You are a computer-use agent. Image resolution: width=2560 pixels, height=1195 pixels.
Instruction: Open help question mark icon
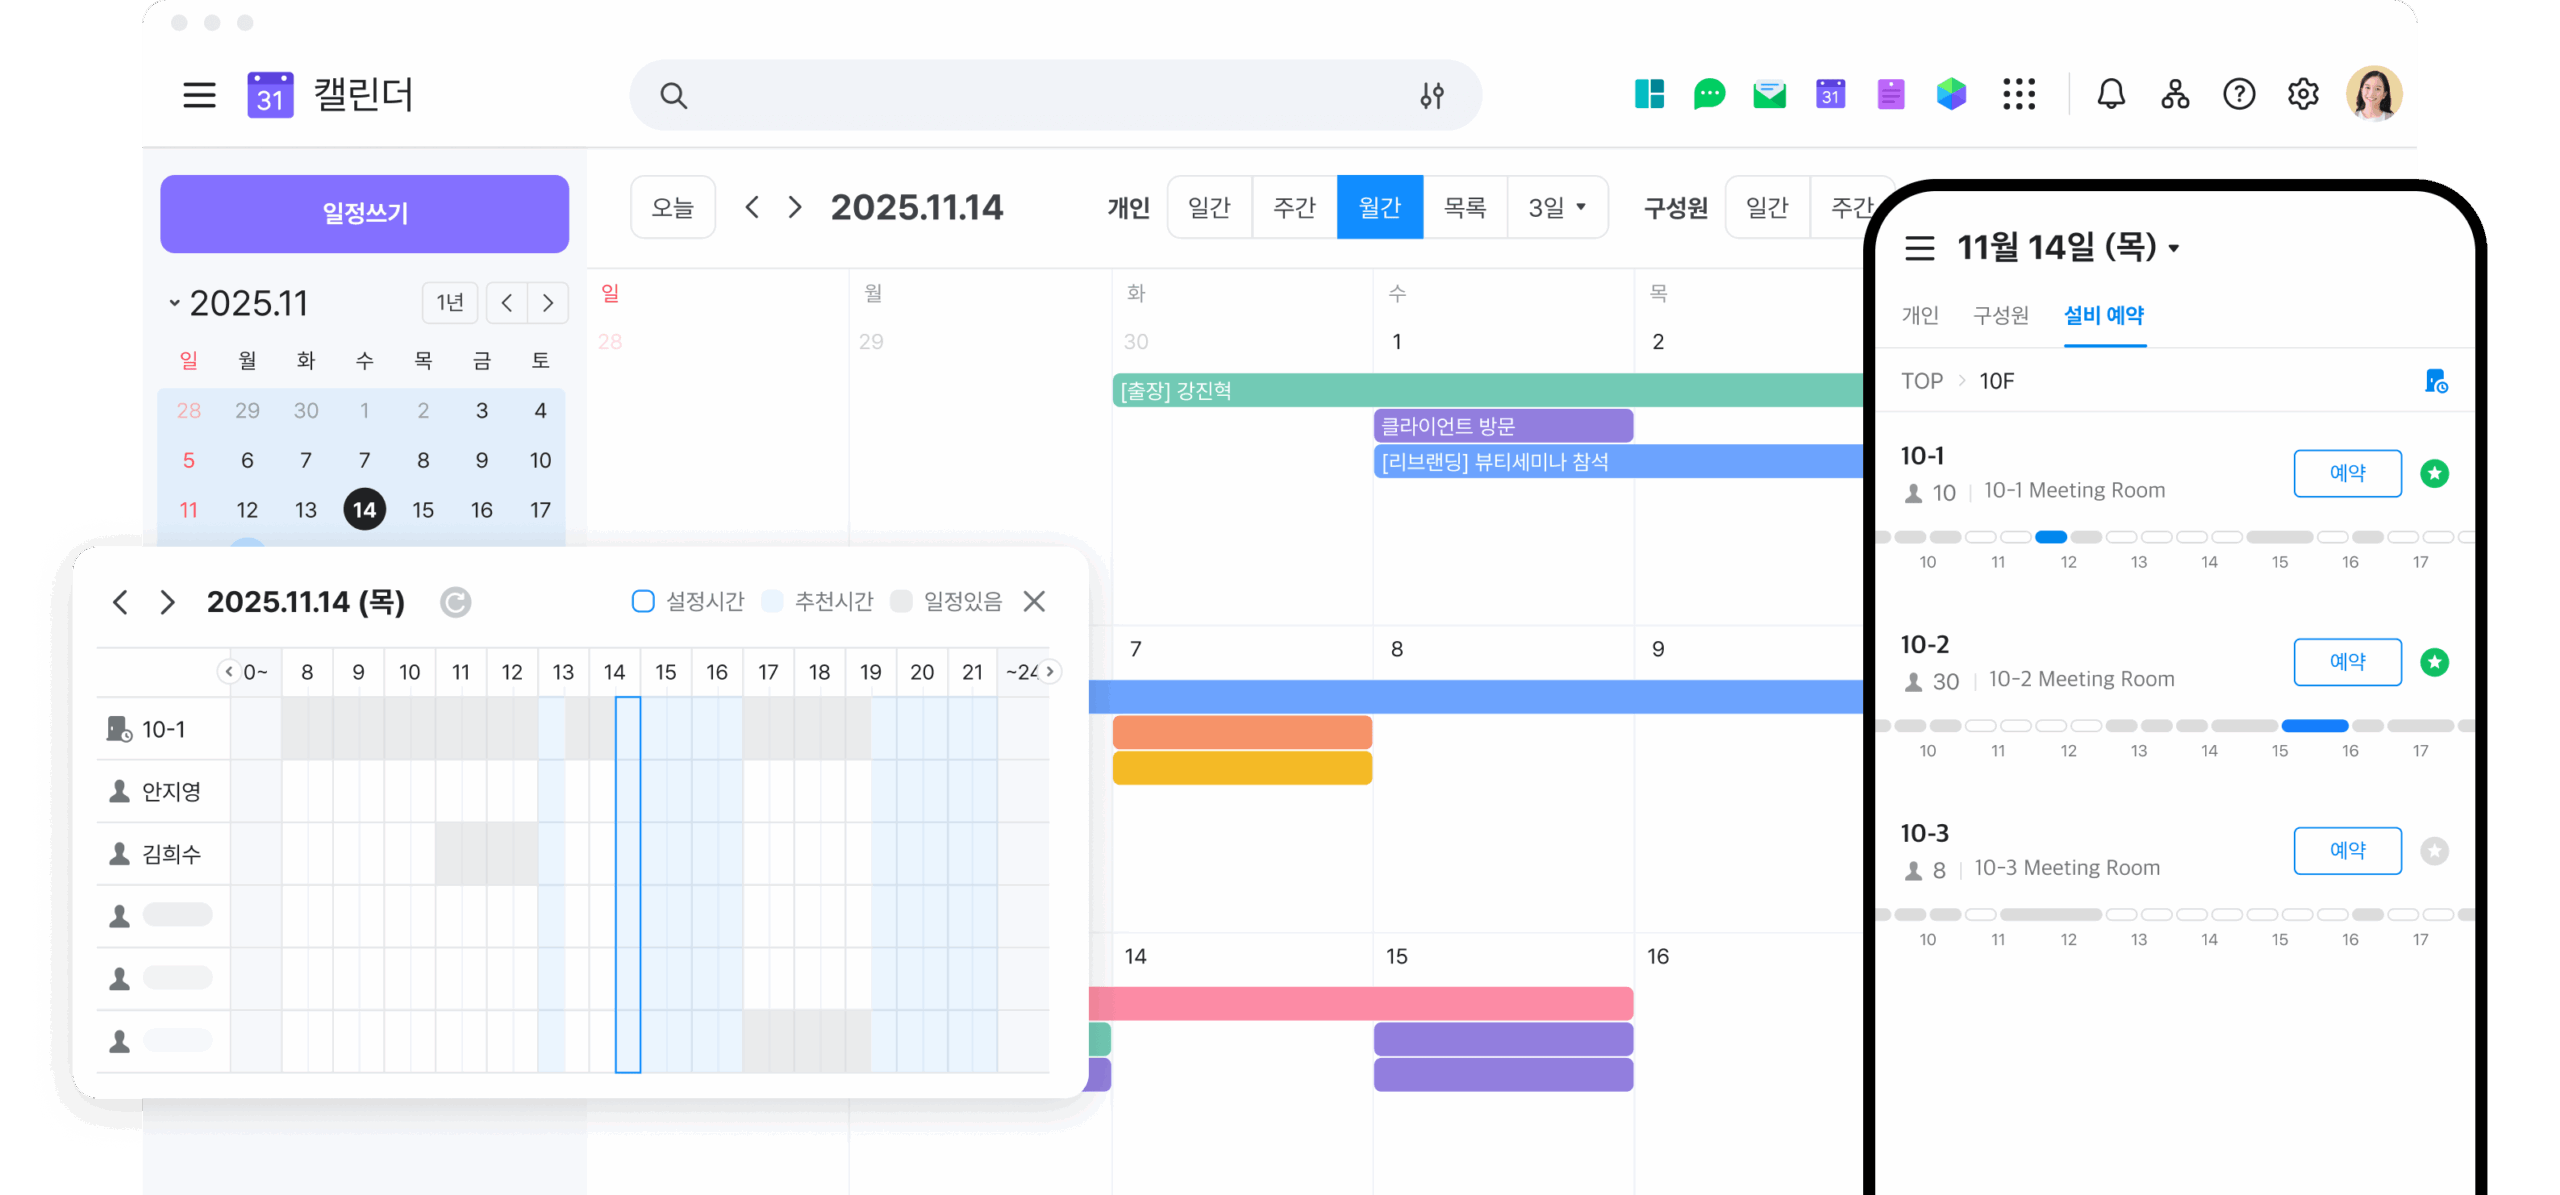pos(2239,94)
